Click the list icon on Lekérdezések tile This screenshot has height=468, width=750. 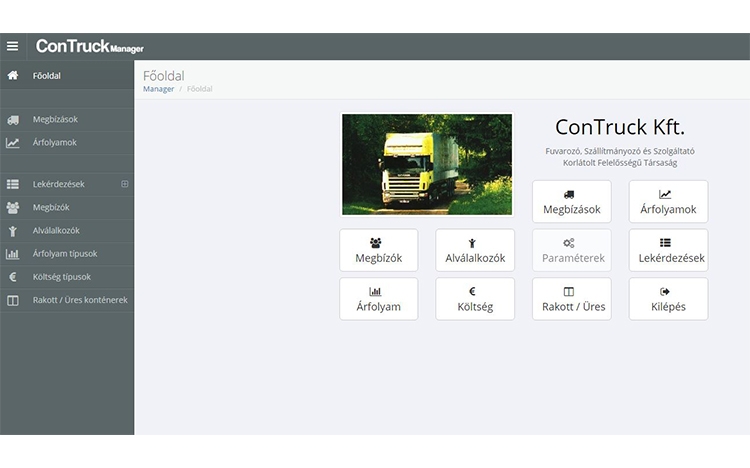pos(666,243)
